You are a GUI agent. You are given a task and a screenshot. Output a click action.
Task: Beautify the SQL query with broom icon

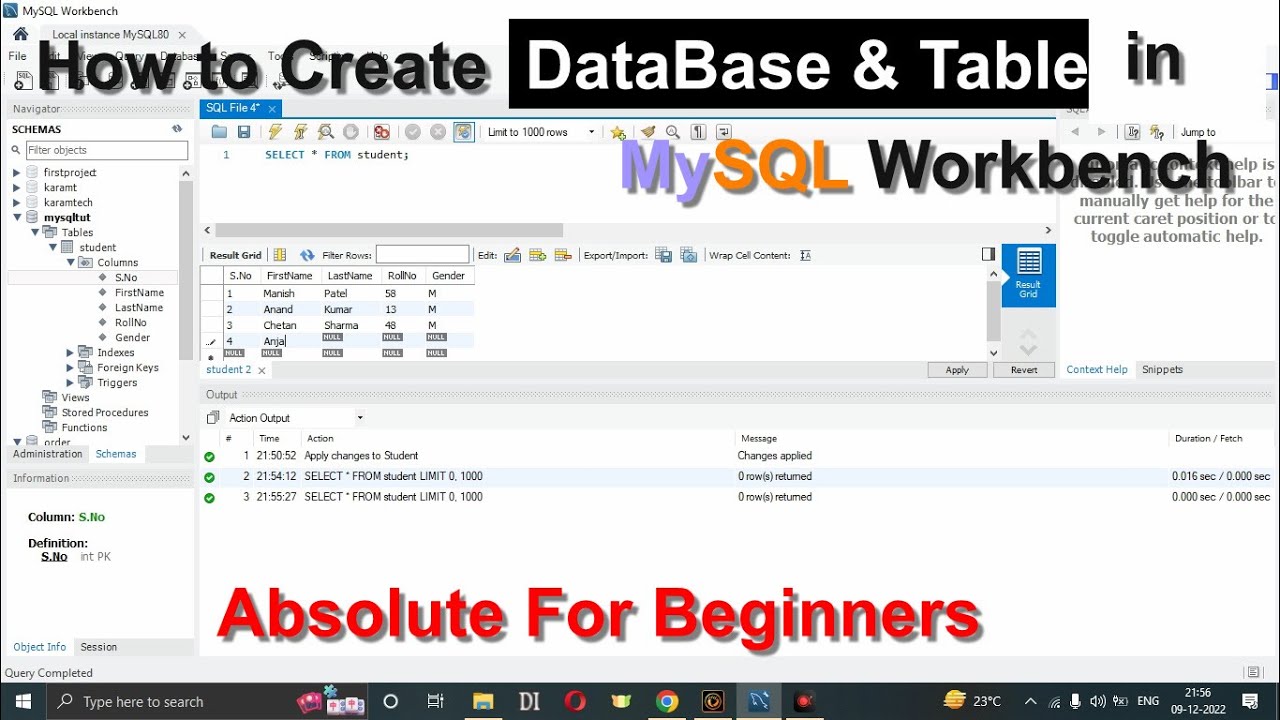648,132
